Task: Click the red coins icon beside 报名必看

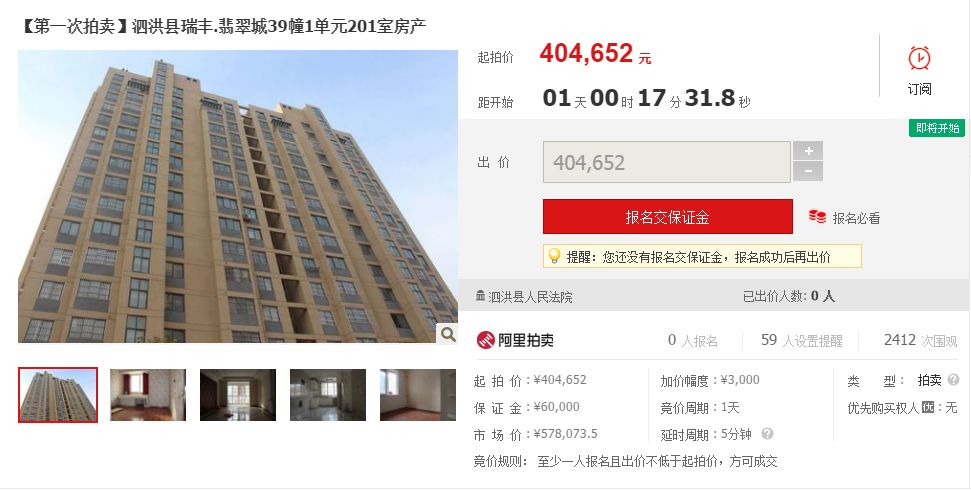Action: coord(817,217)
